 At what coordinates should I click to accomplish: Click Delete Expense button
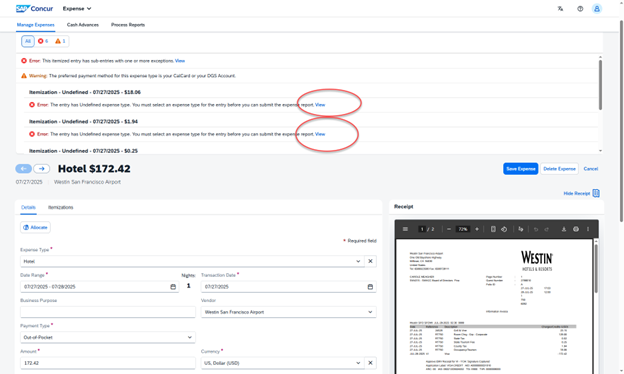[559, 169]
